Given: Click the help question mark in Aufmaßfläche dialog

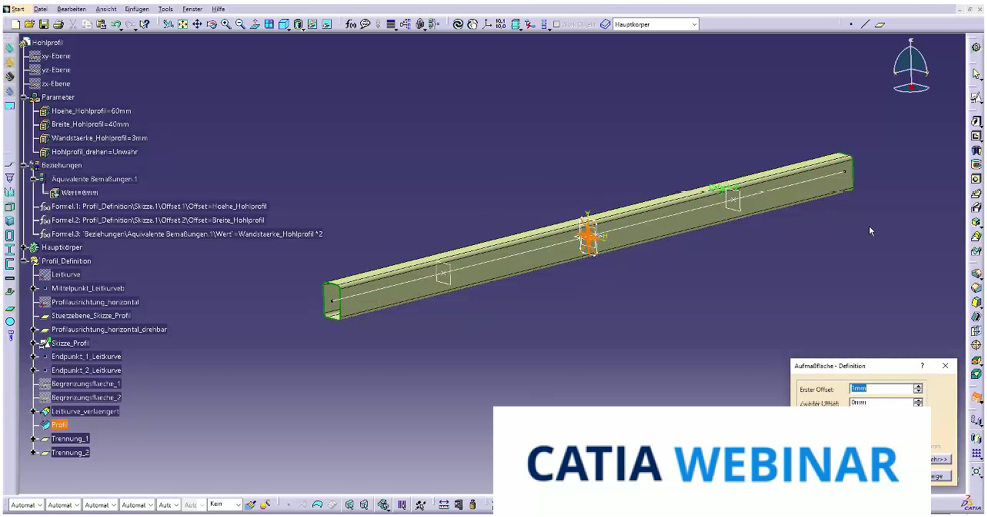Looking at the screenshot, I should (922, 366).
